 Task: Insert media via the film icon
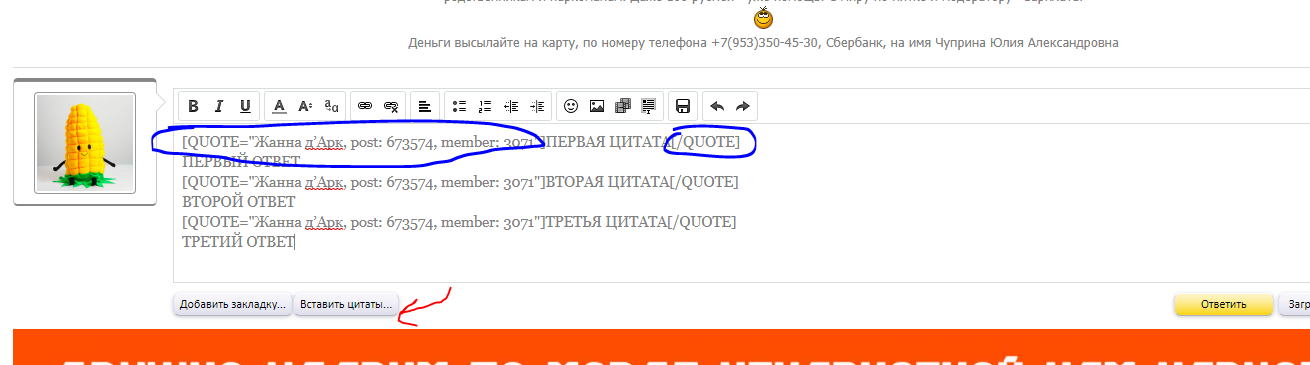pyautogui.click(x=622, y=105)
